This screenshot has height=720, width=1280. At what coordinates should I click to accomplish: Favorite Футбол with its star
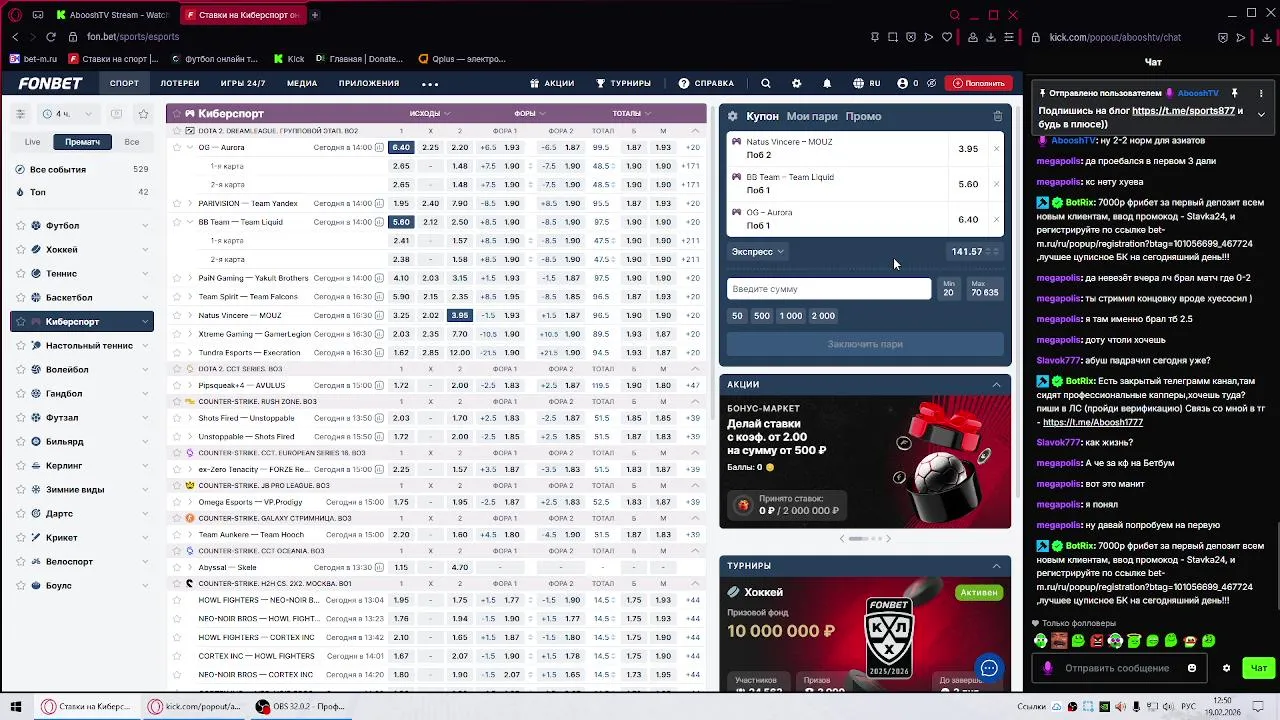point(20,226)
